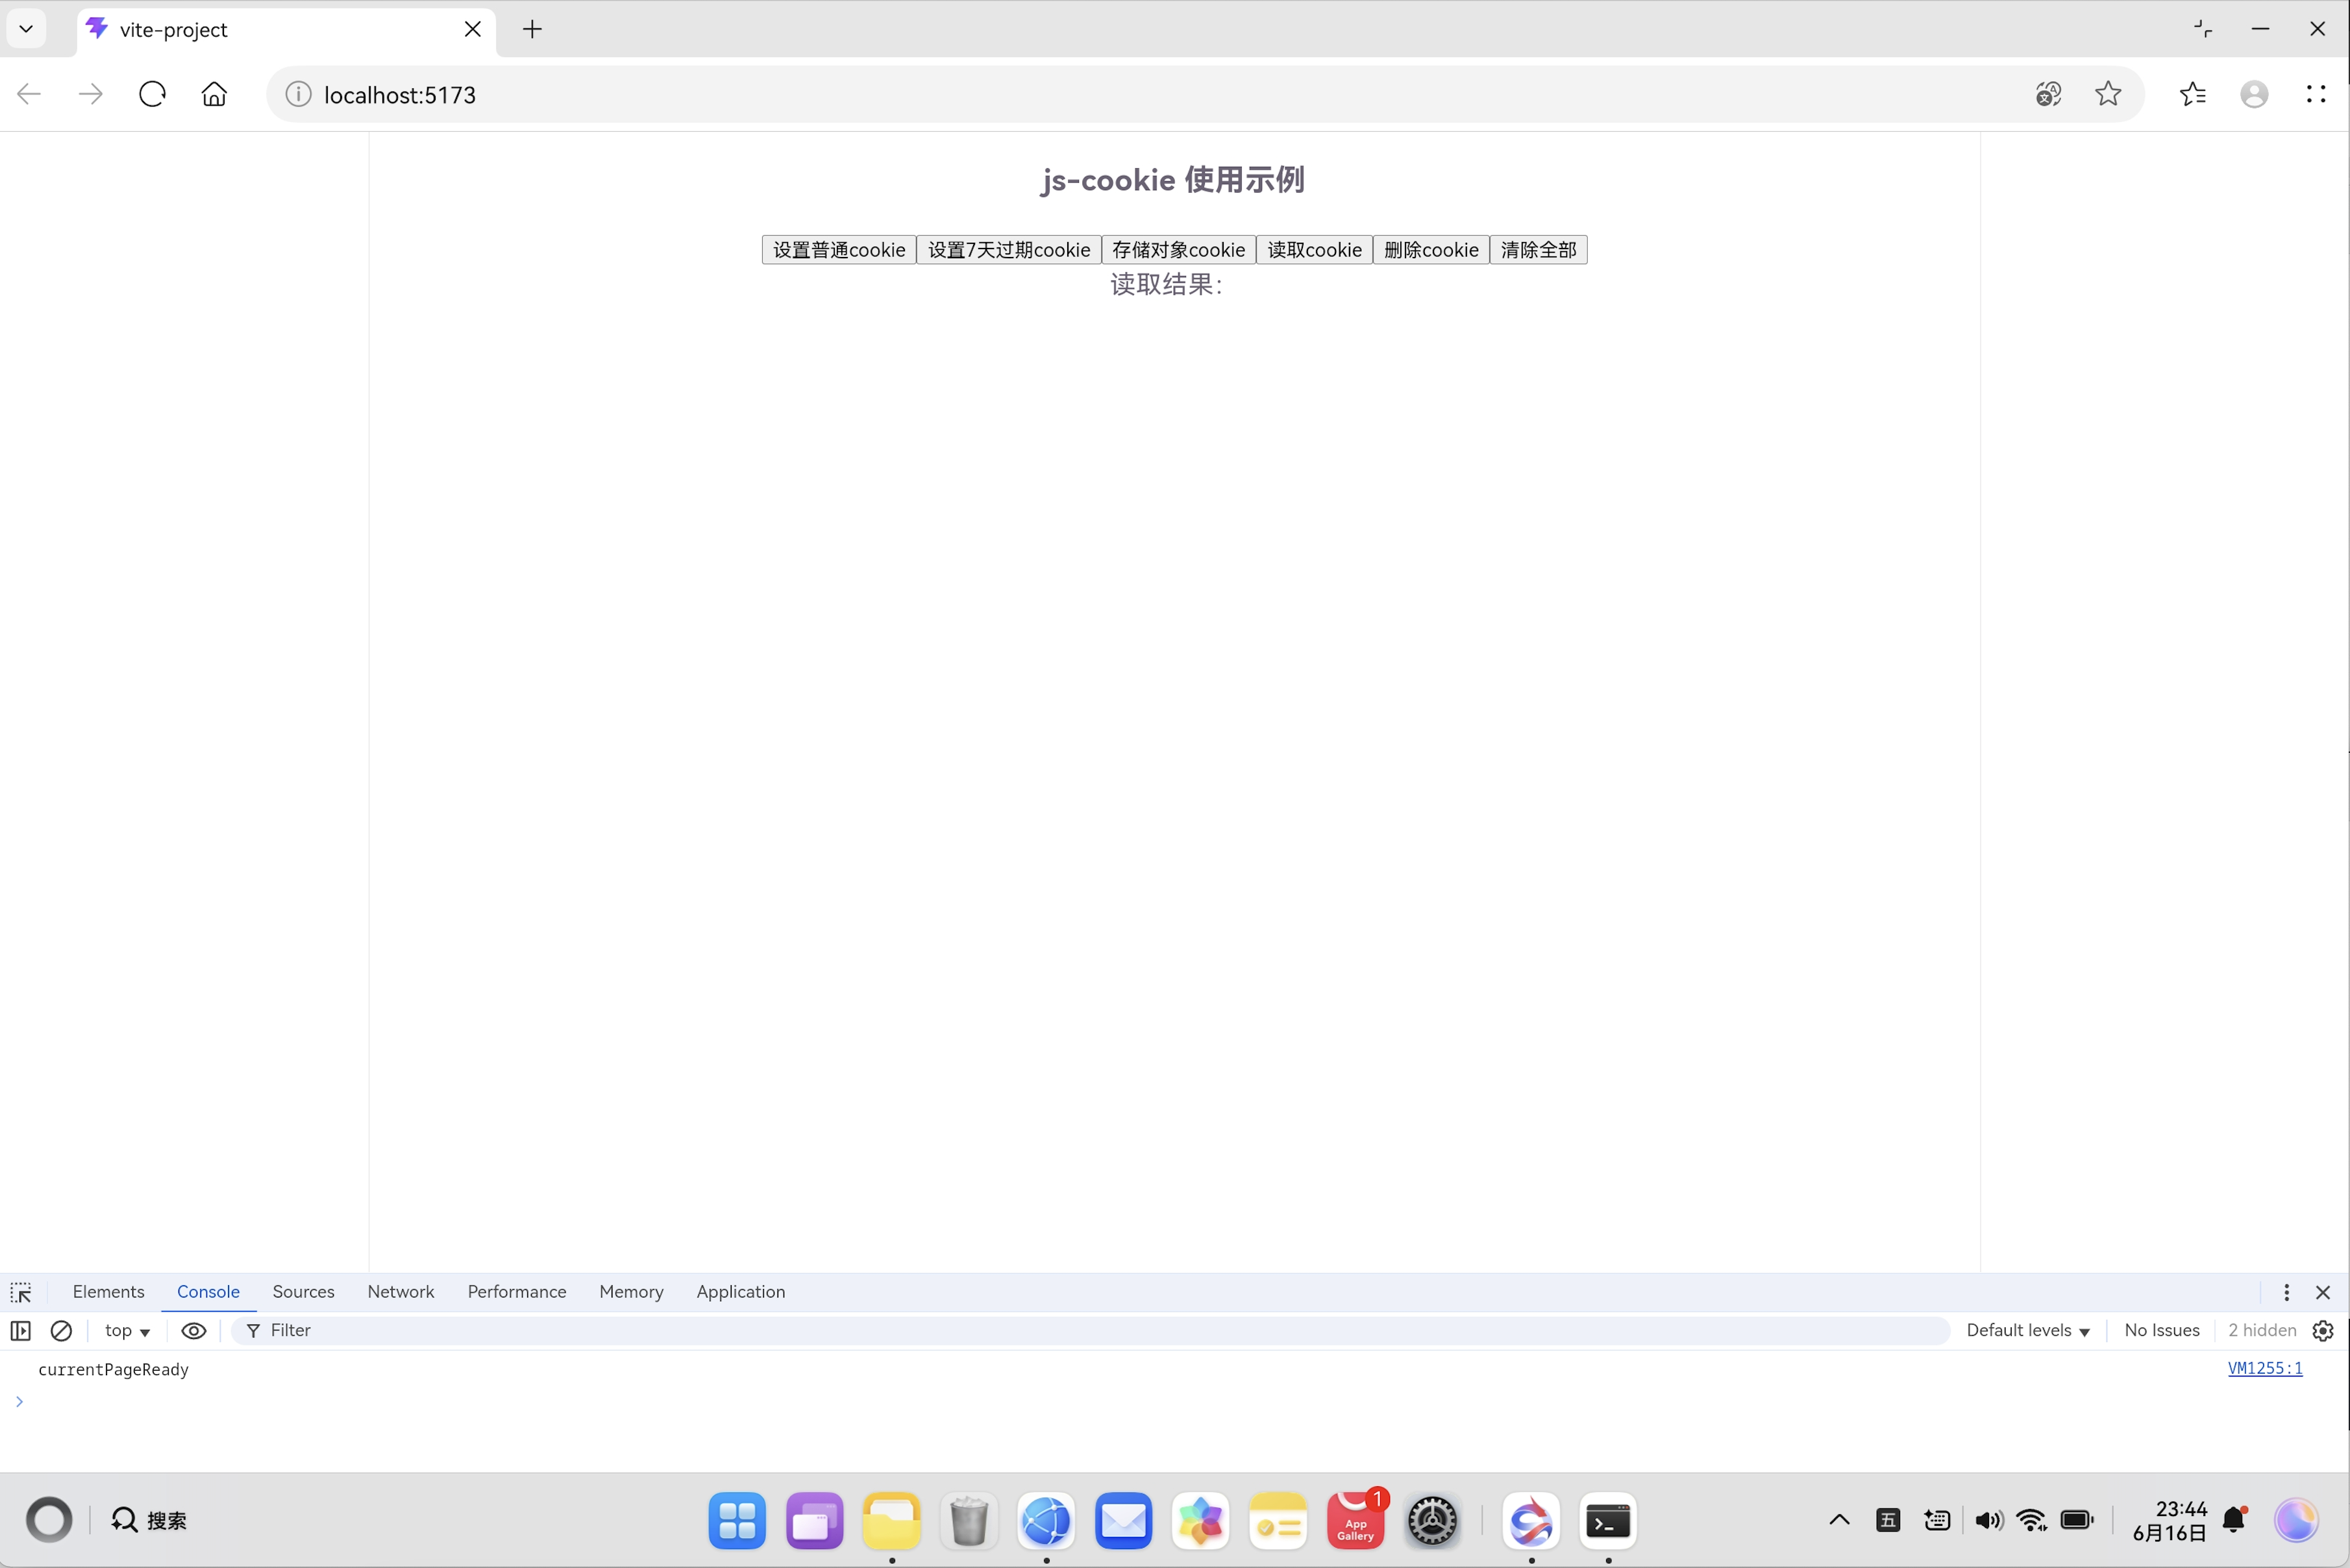Open the terminal app in dock
Viewport: 2350px width, 1568px height.
1608,1521
